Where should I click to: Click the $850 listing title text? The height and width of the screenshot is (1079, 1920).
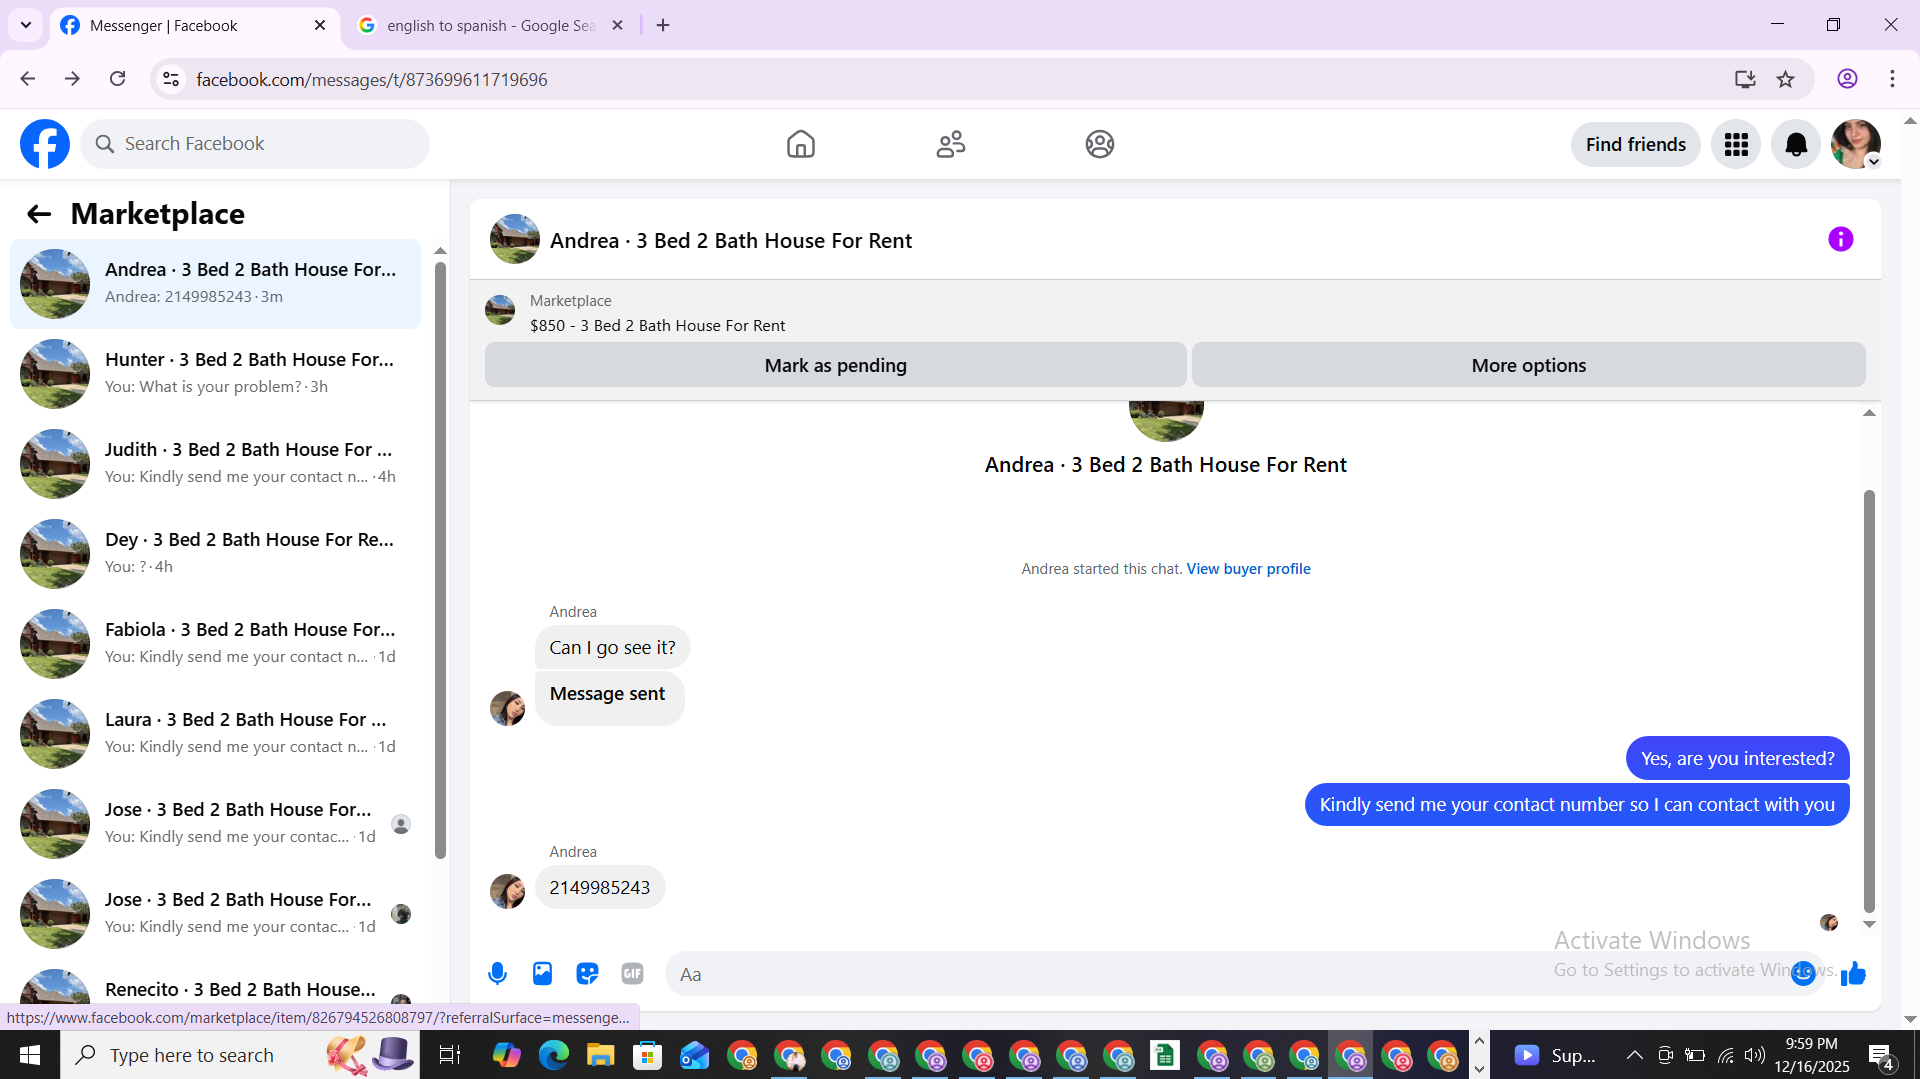[657, 326]
